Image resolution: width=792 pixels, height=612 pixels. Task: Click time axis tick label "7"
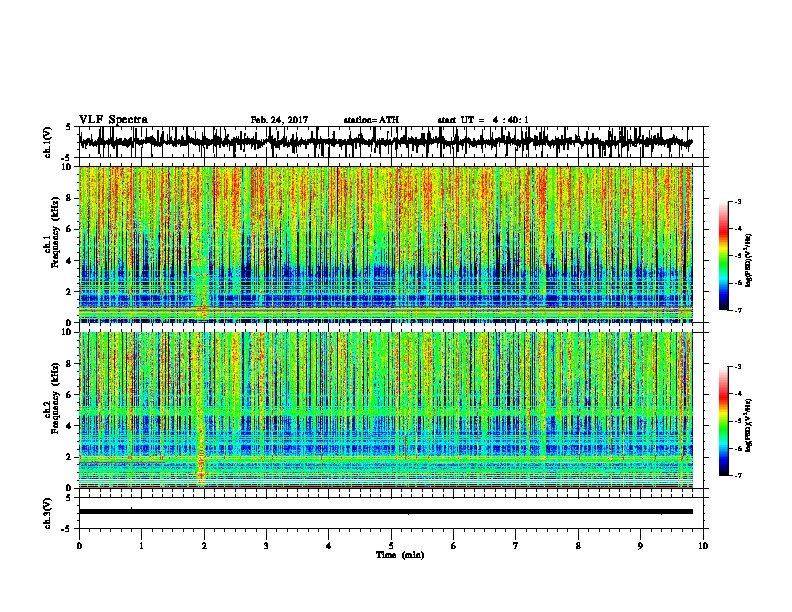point(516,546)
